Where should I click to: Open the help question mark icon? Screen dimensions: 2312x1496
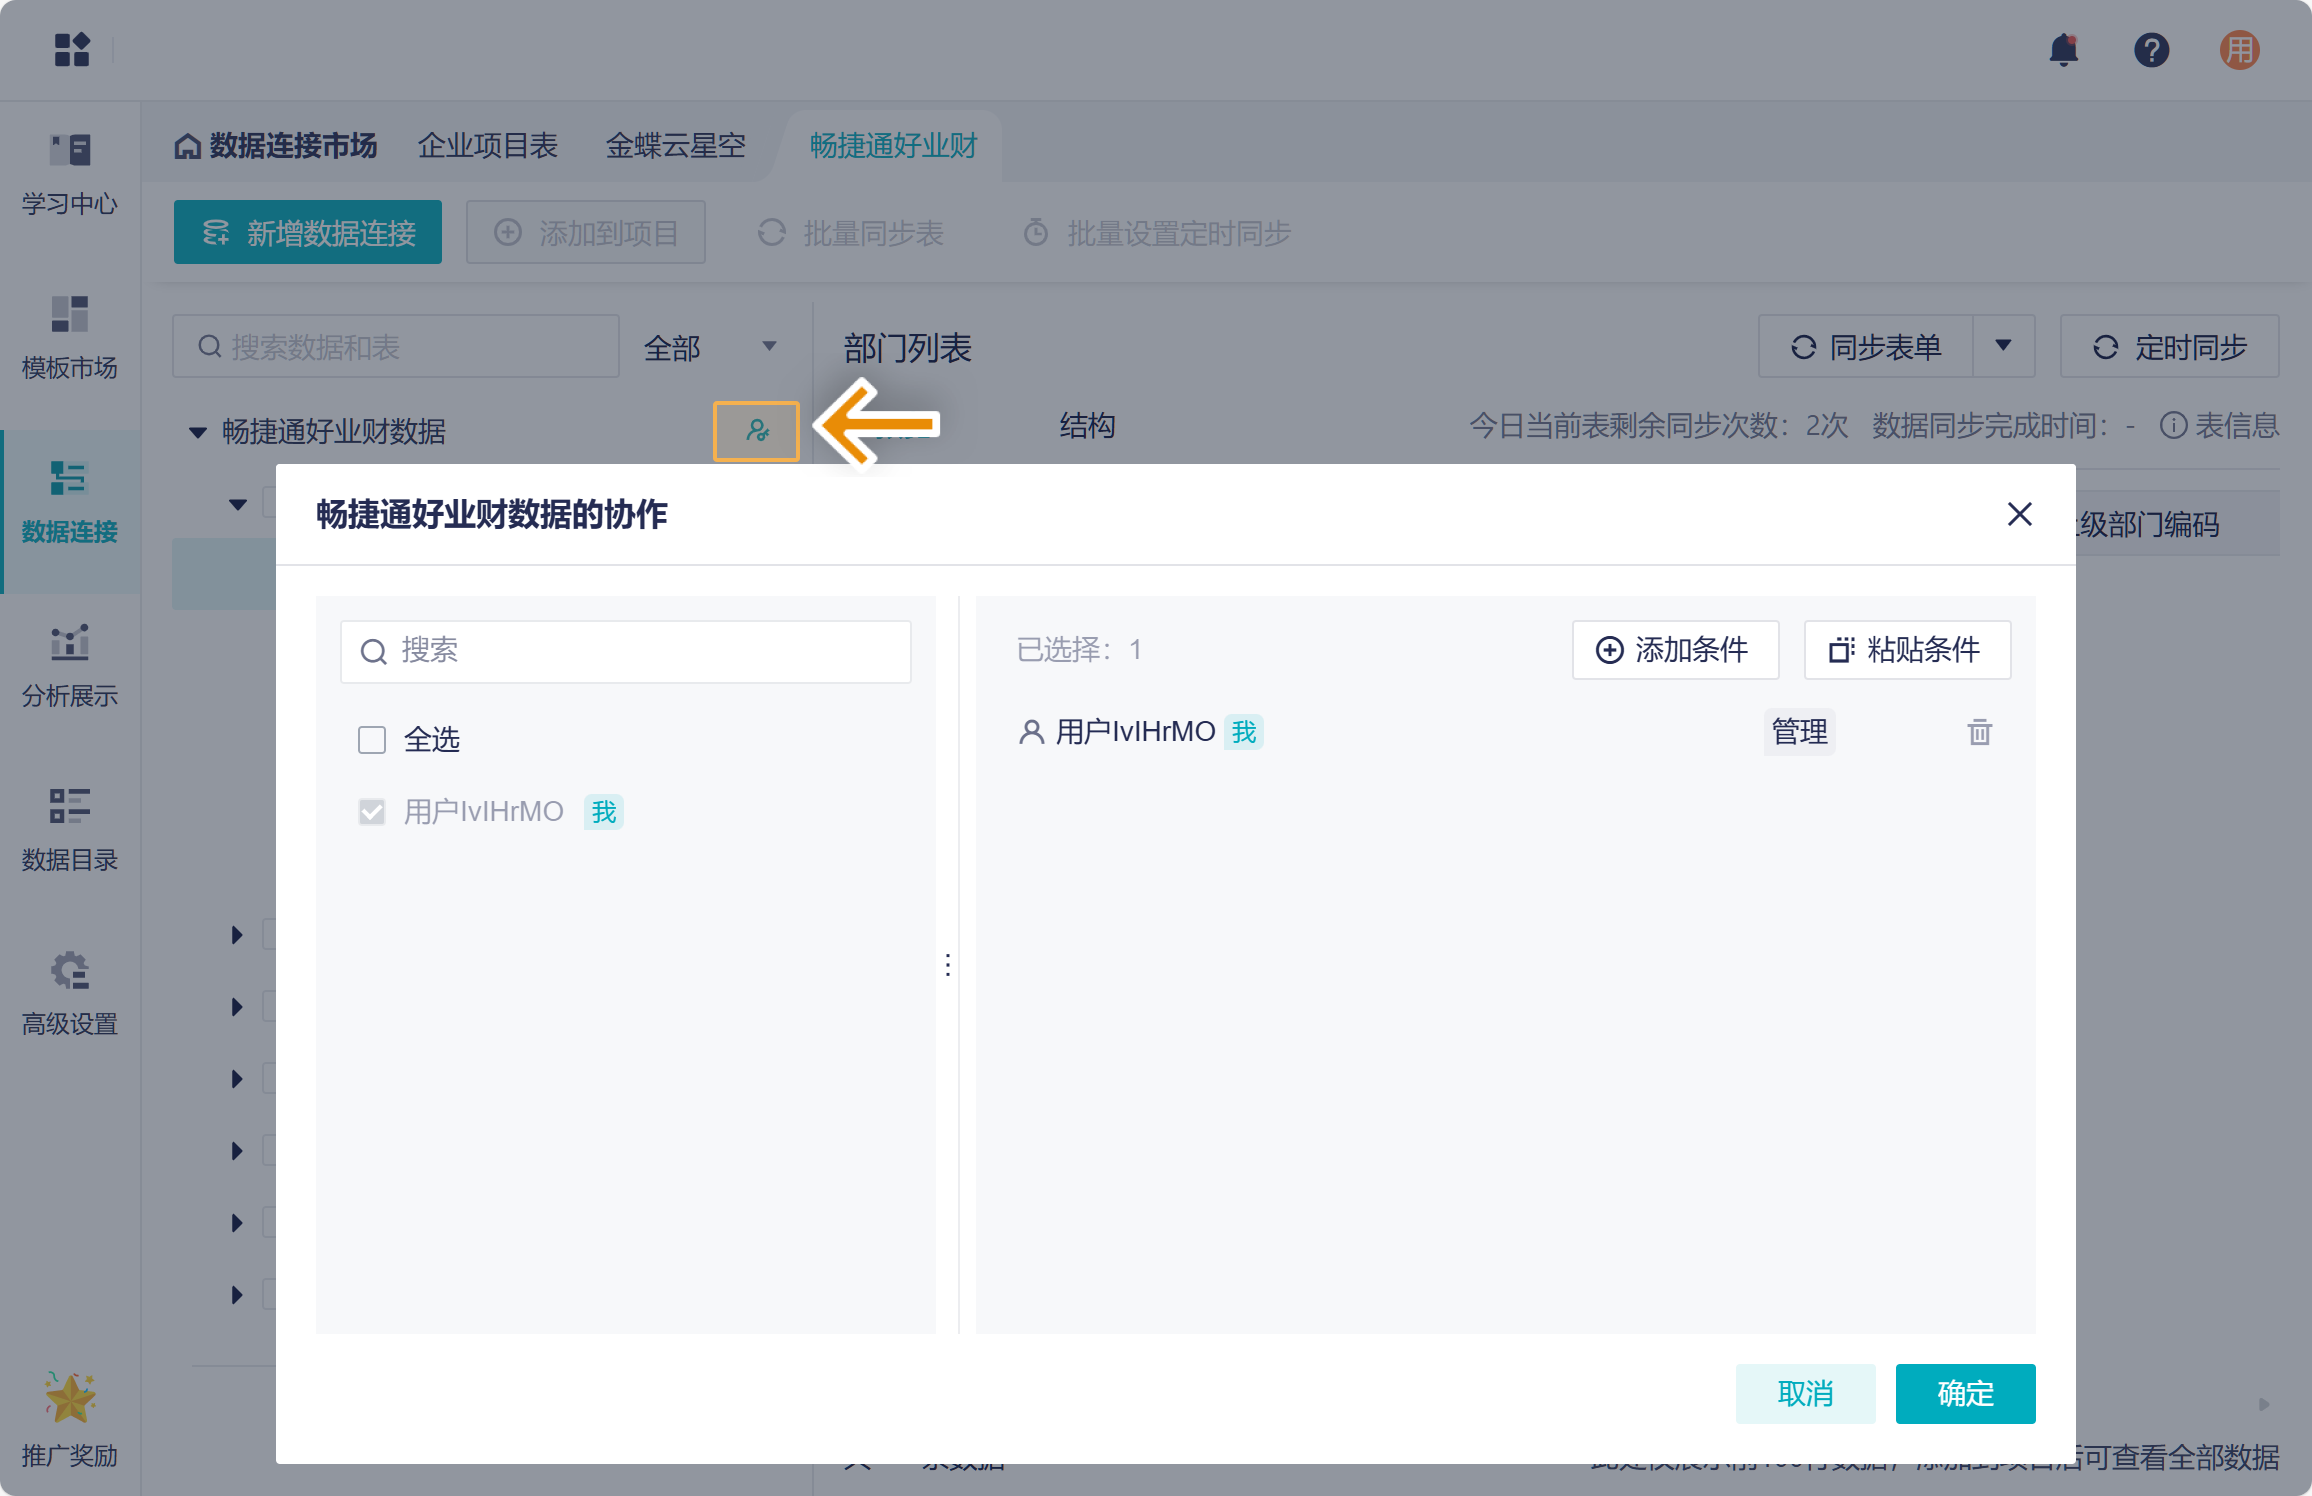(x=2151, y=50)
